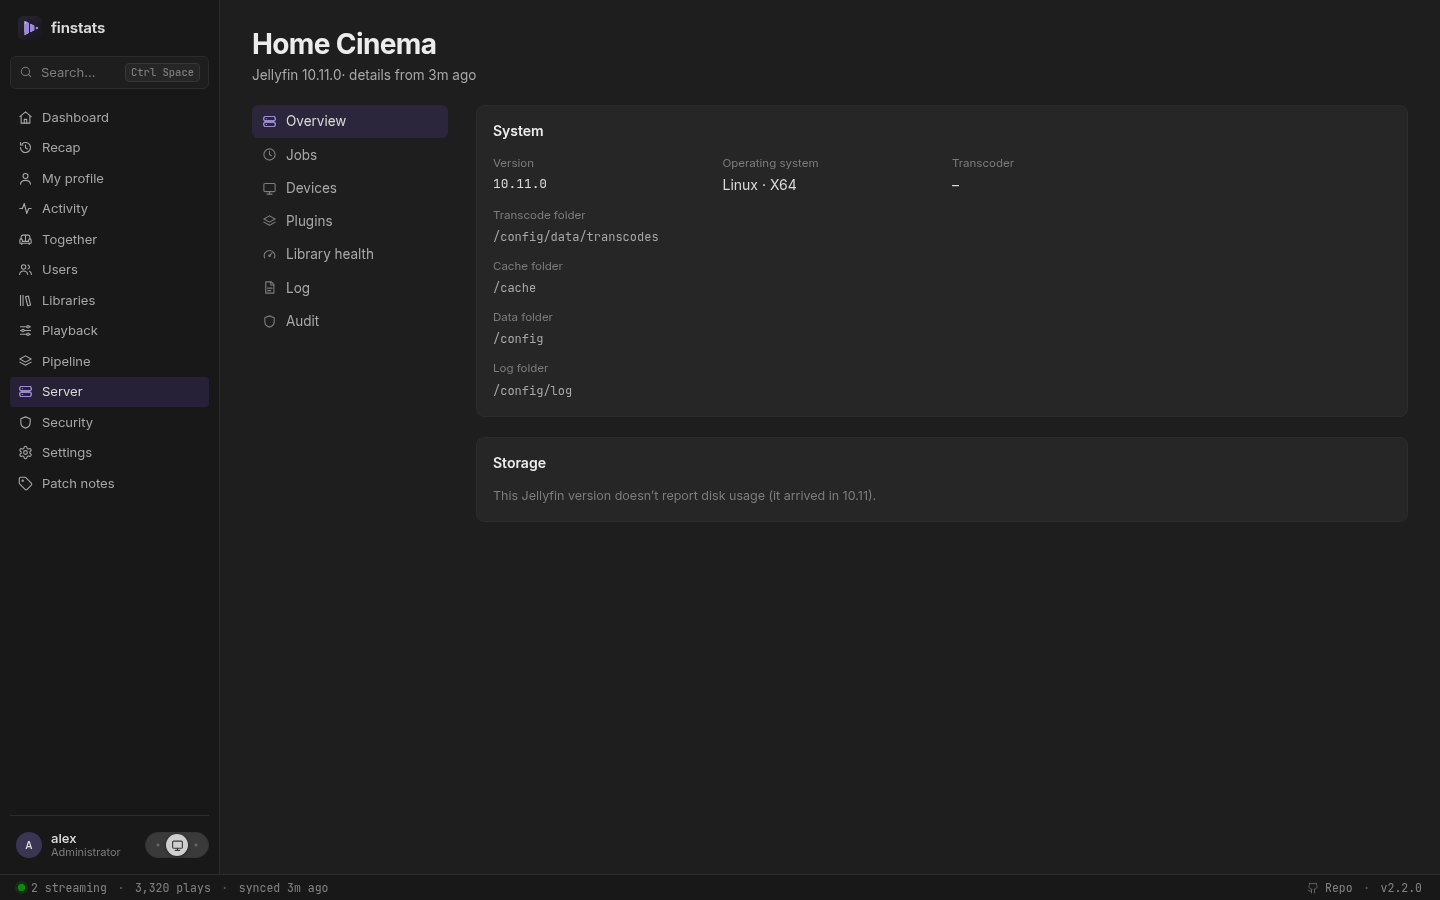The image size is (1440, 900).
Task: Click the 3,320 plays status text
Action: [173, 888]
